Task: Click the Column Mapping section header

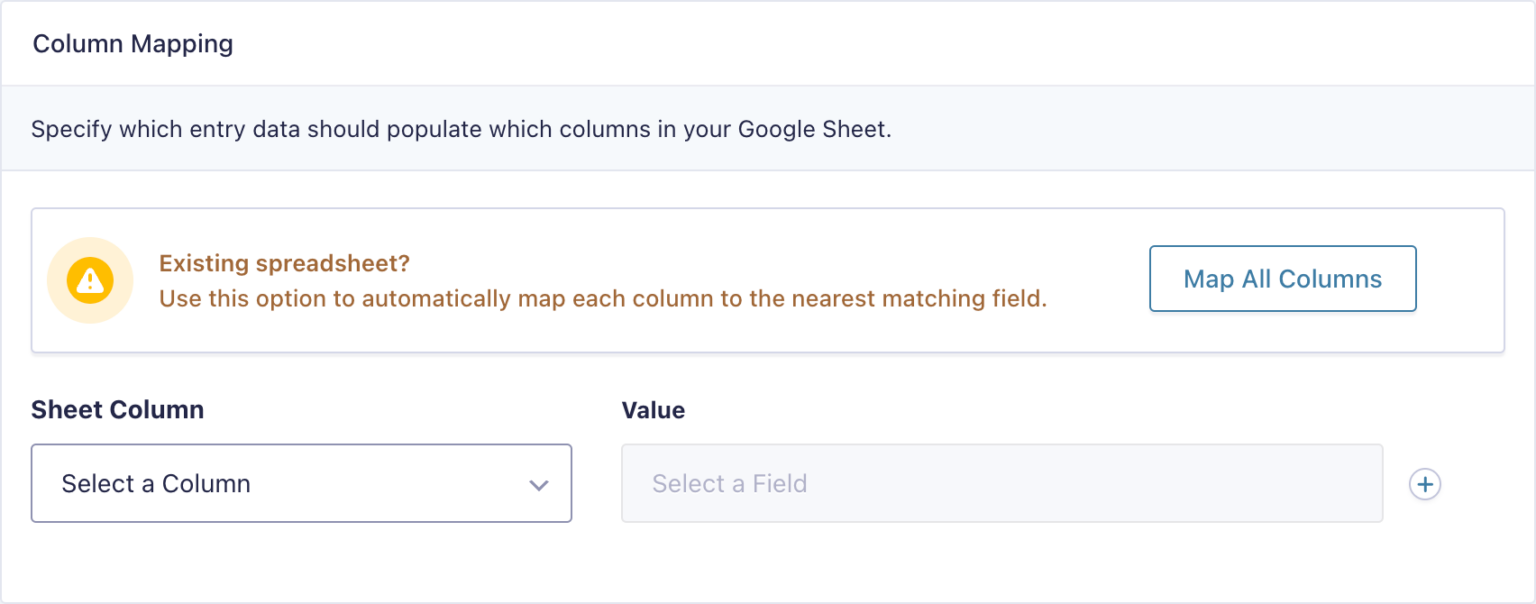Action: click(x=133, y=43)
